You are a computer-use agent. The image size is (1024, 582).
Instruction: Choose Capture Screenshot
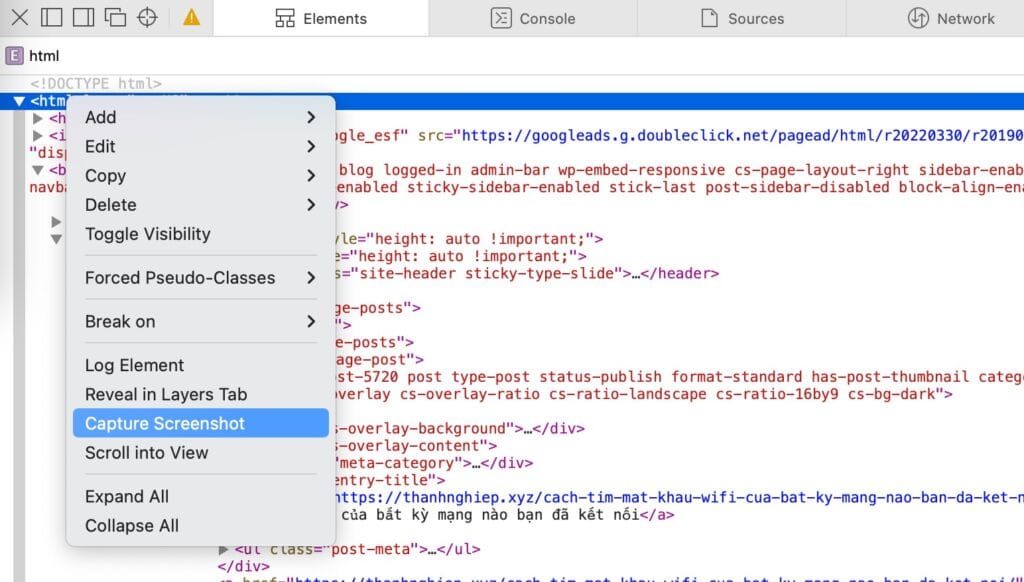200,423
